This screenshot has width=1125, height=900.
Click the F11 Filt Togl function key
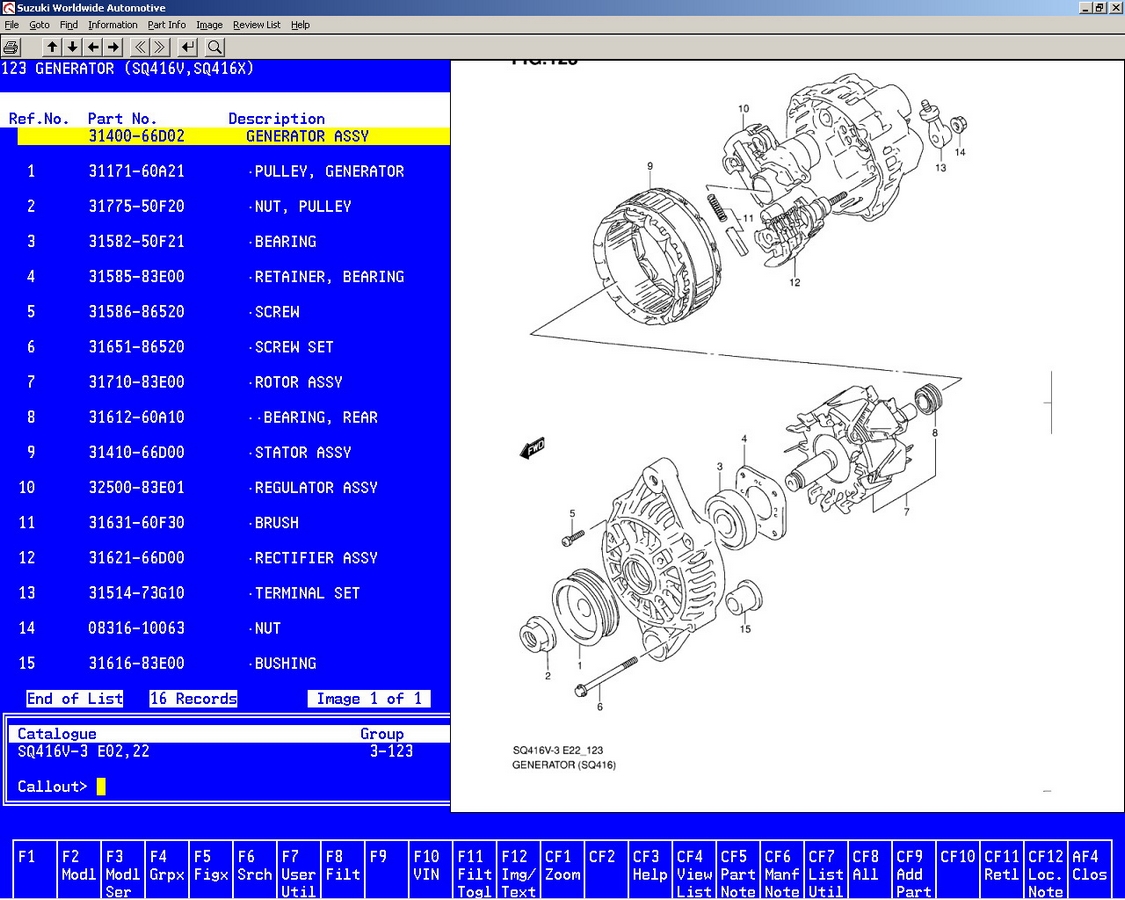click(474, 869)
